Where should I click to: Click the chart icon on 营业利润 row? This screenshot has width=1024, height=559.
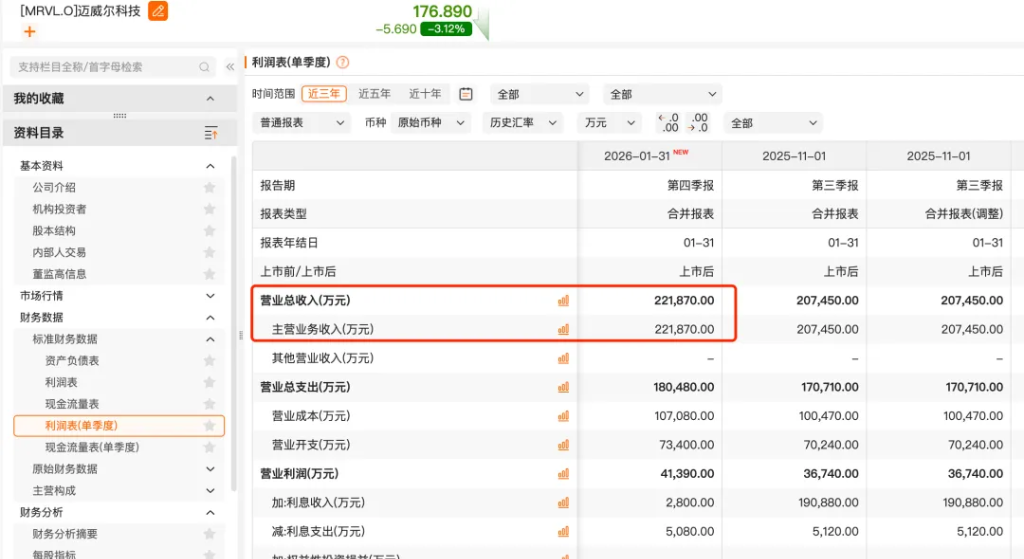tap(563, 473)
